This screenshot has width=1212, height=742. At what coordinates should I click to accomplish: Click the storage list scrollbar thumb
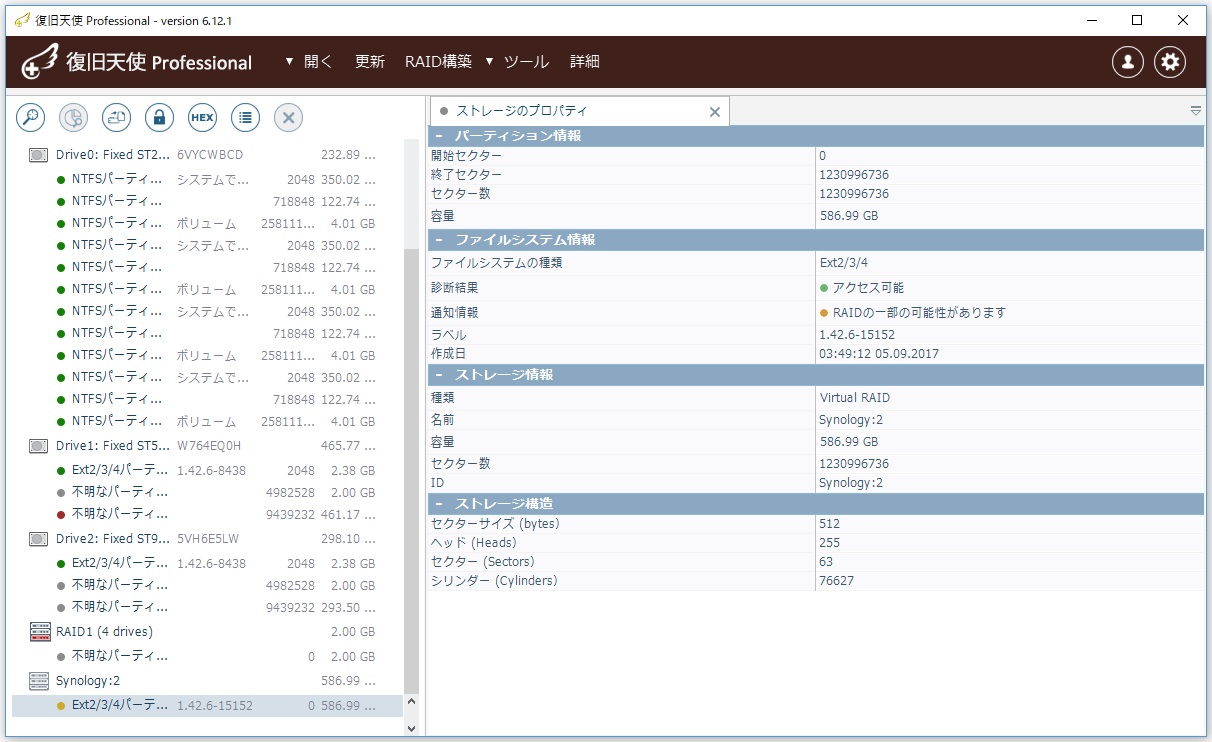tap(411, 470)
